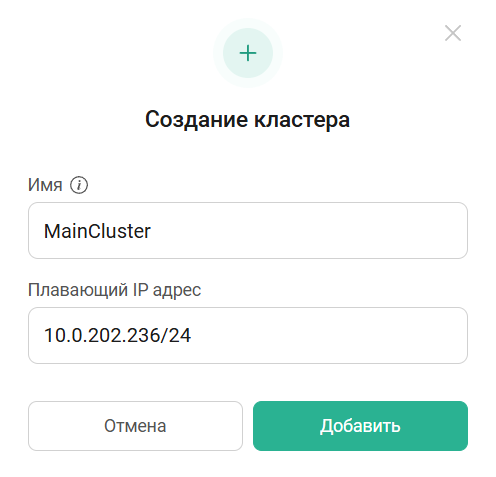The image size is (496, 477).
Task: Click the green plus icon at top
Action: point(248,53)
